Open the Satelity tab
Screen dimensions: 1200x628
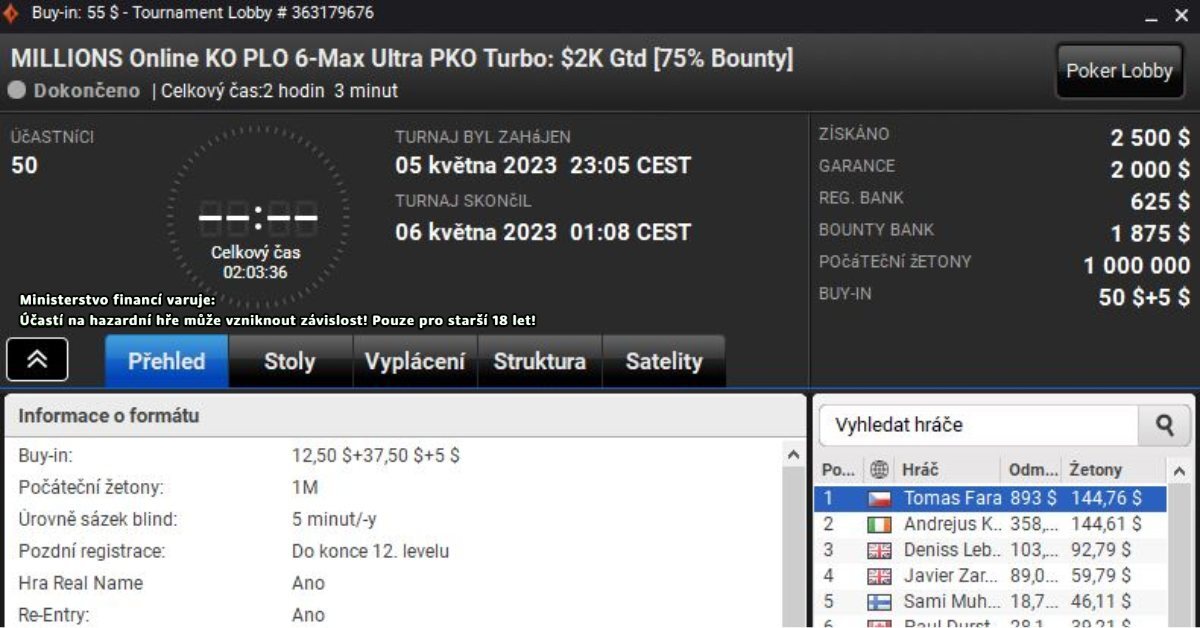point(664,361)
